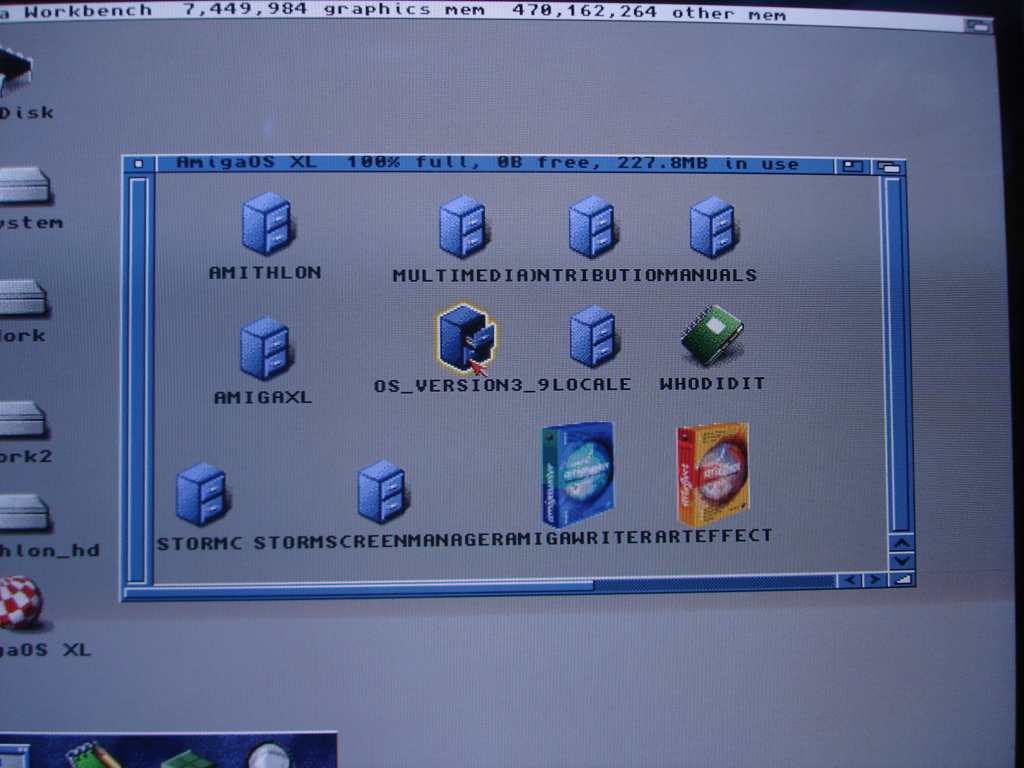
Task: Click the window sizing gadget in the corner
Action: (903, 579)
